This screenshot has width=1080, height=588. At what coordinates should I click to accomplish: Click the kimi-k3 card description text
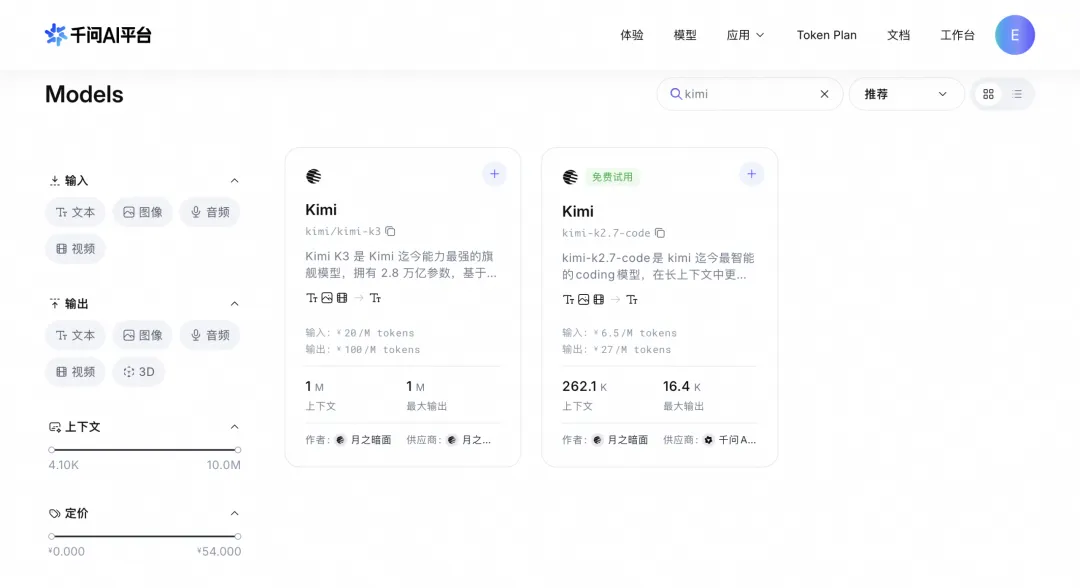[x=401, y=264]
